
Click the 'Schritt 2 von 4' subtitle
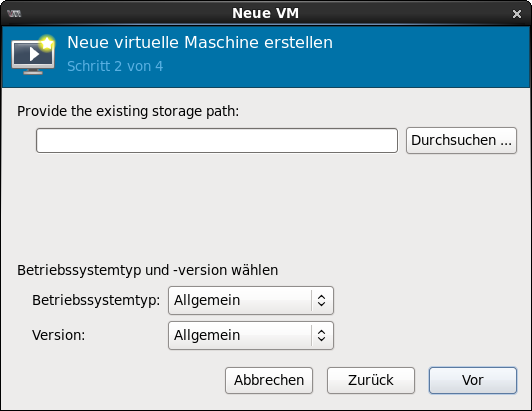115,66
